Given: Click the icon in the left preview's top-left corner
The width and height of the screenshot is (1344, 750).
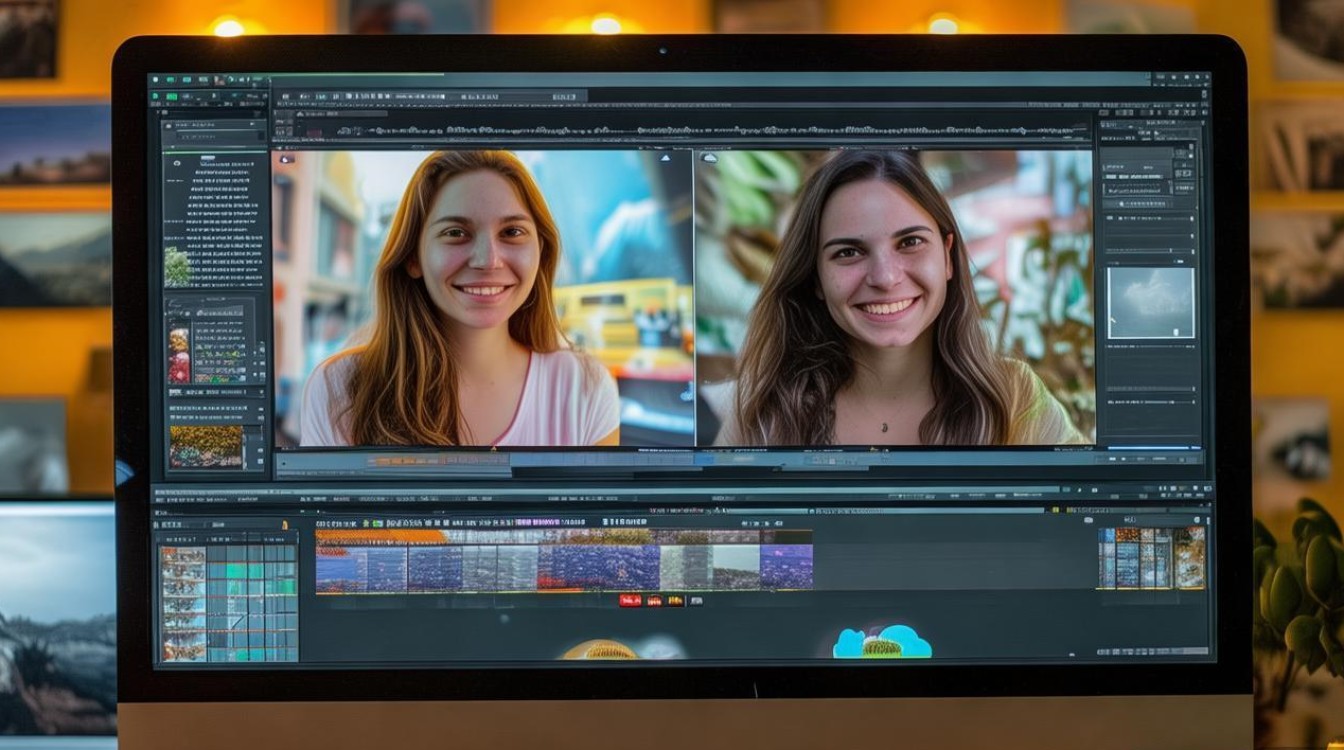Looking at the screenshot, I should [285, 158].
